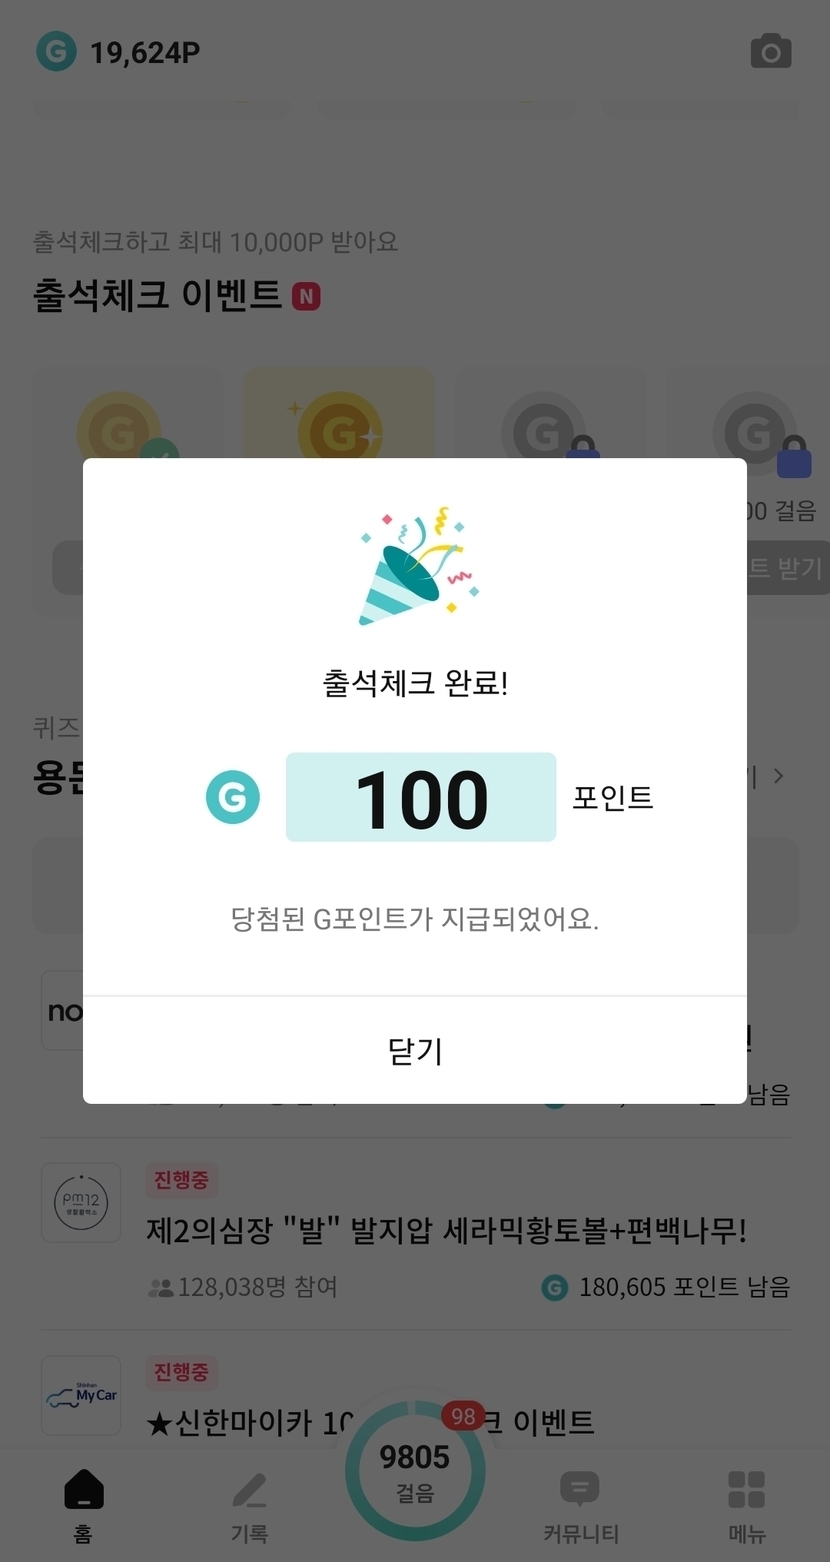Tap the G point balance icon
The width and height of the screenshot is (830, 1562).
[56, 52]
